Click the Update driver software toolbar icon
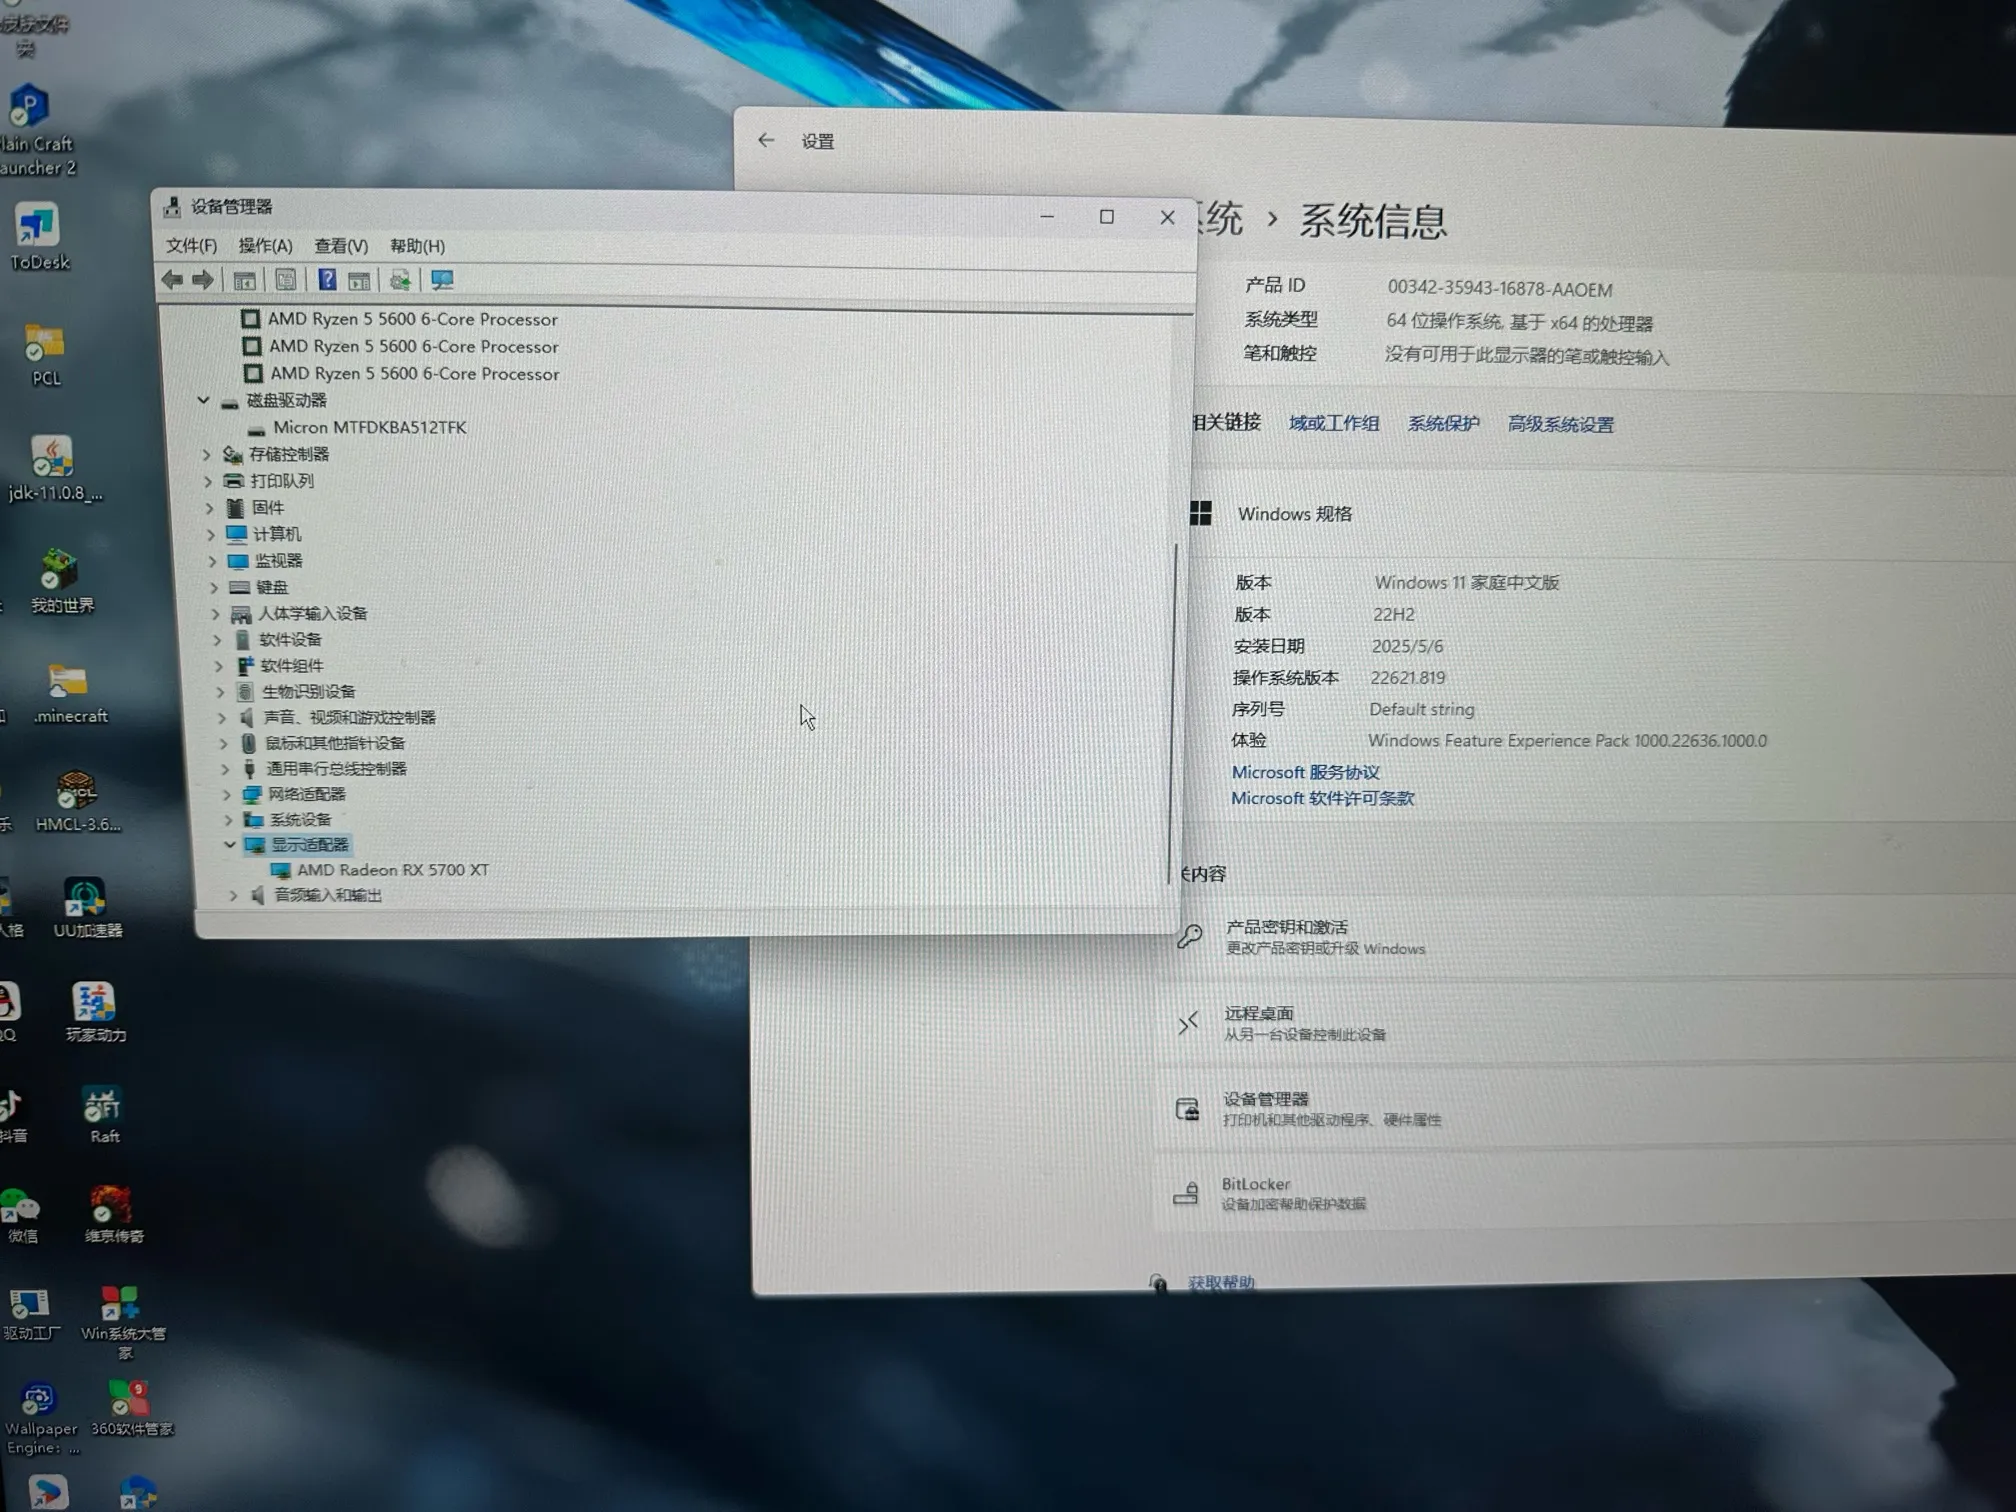This screenshot has width=2016, height=1512. (400, 280)
